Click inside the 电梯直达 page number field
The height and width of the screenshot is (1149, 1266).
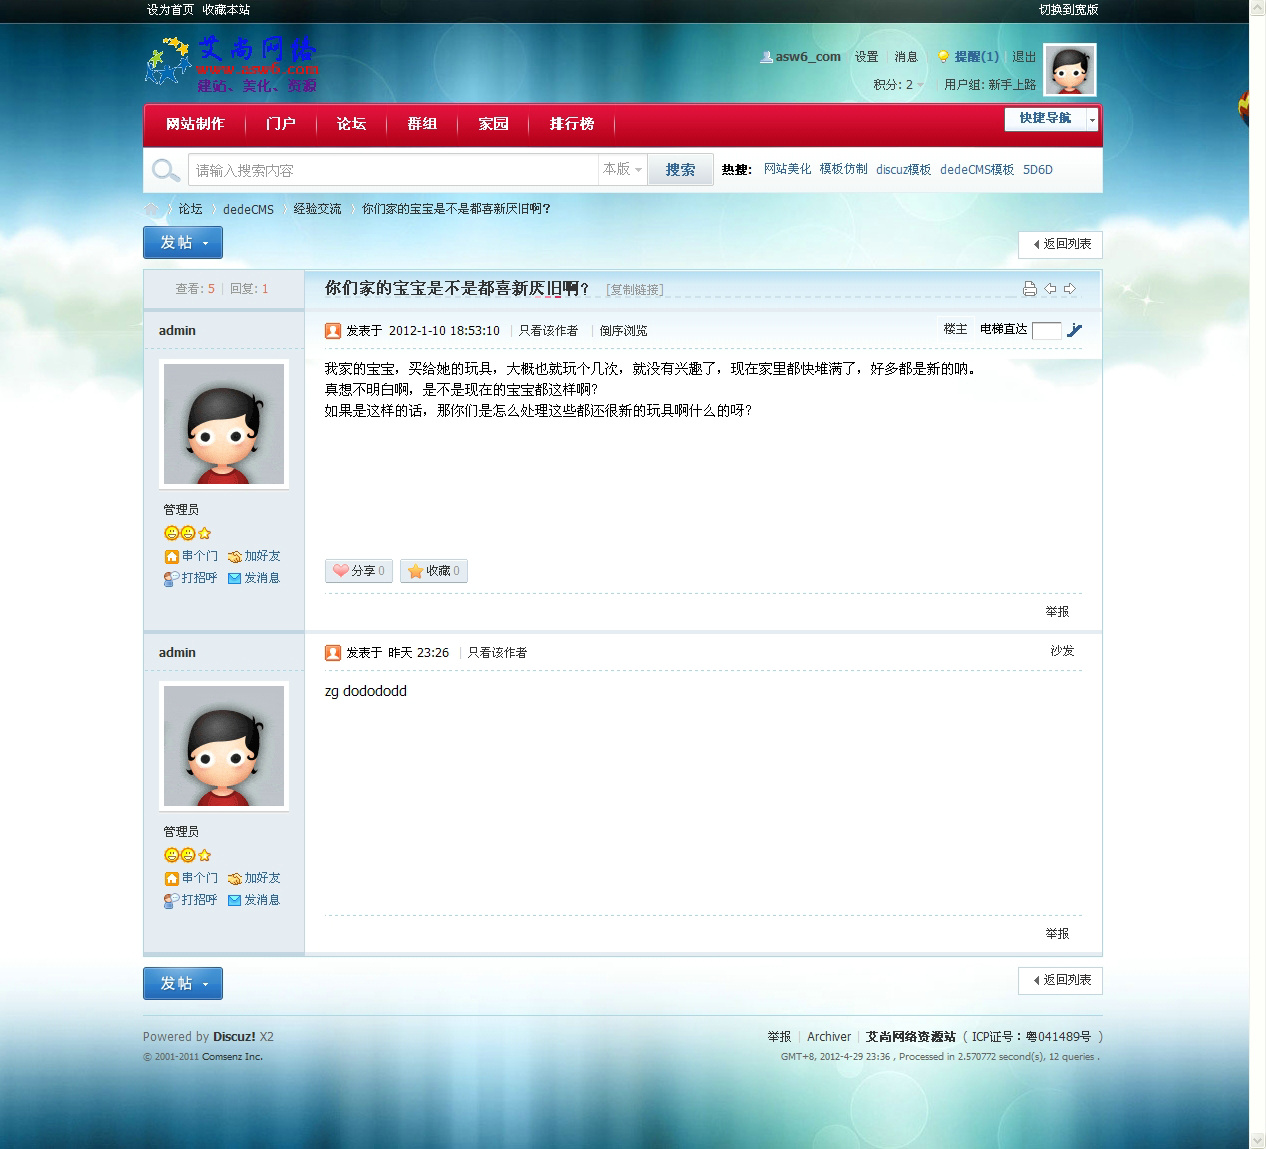pyautogui.click(x=1046, y=330)
